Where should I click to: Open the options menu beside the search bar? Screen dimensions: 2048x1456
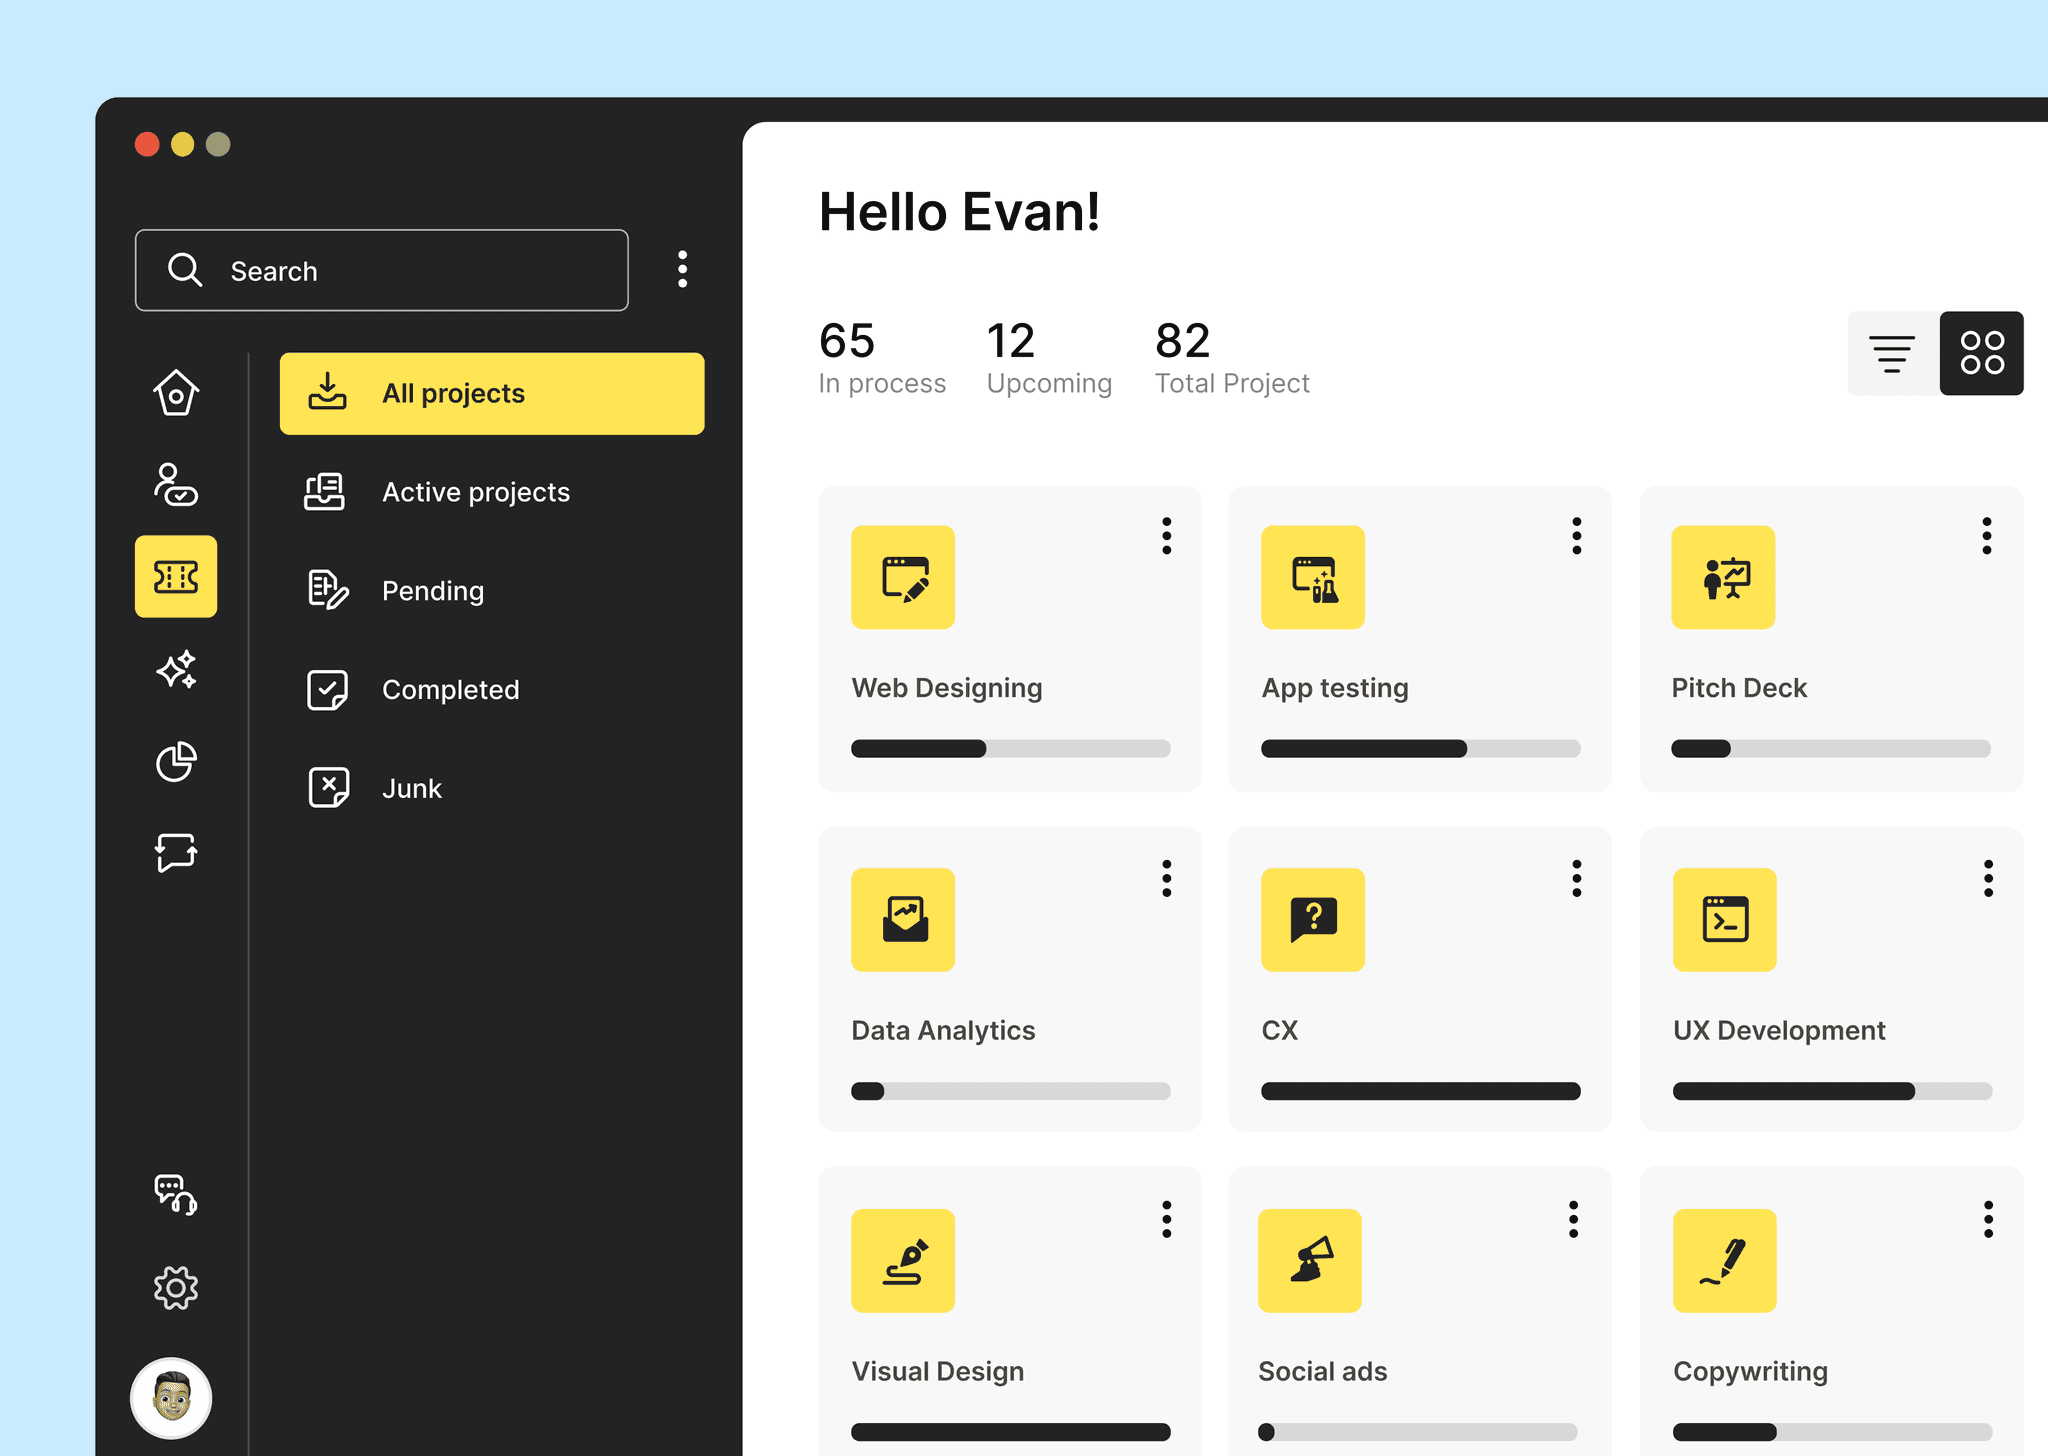pos(683,269)
